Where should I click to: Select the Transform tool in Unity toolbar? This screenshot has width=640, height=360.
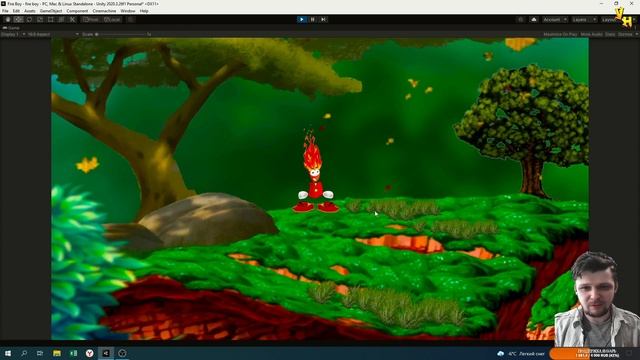click(x=61, y=19)
